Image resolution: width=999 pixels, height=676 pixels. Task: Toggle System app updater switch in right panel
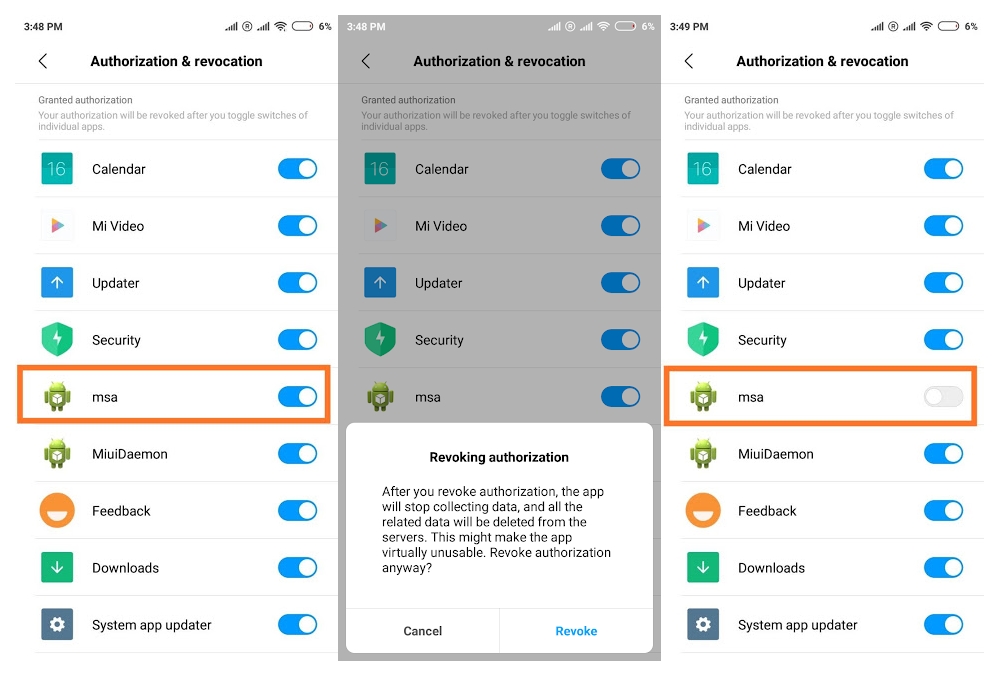944,624
